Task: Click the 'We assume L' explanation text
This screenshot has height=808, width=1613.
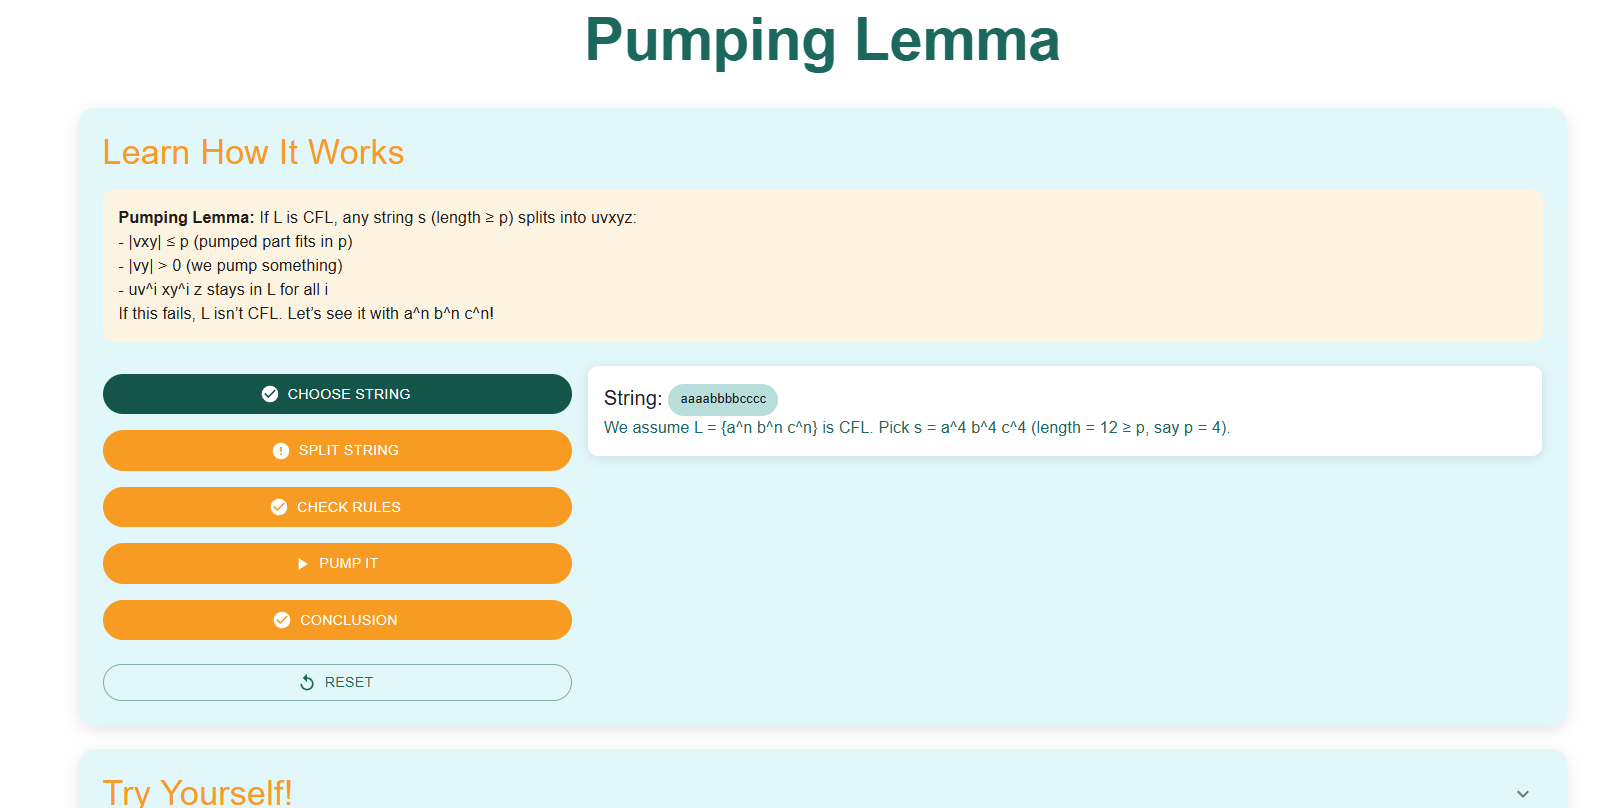Action: tap(916, 428)
